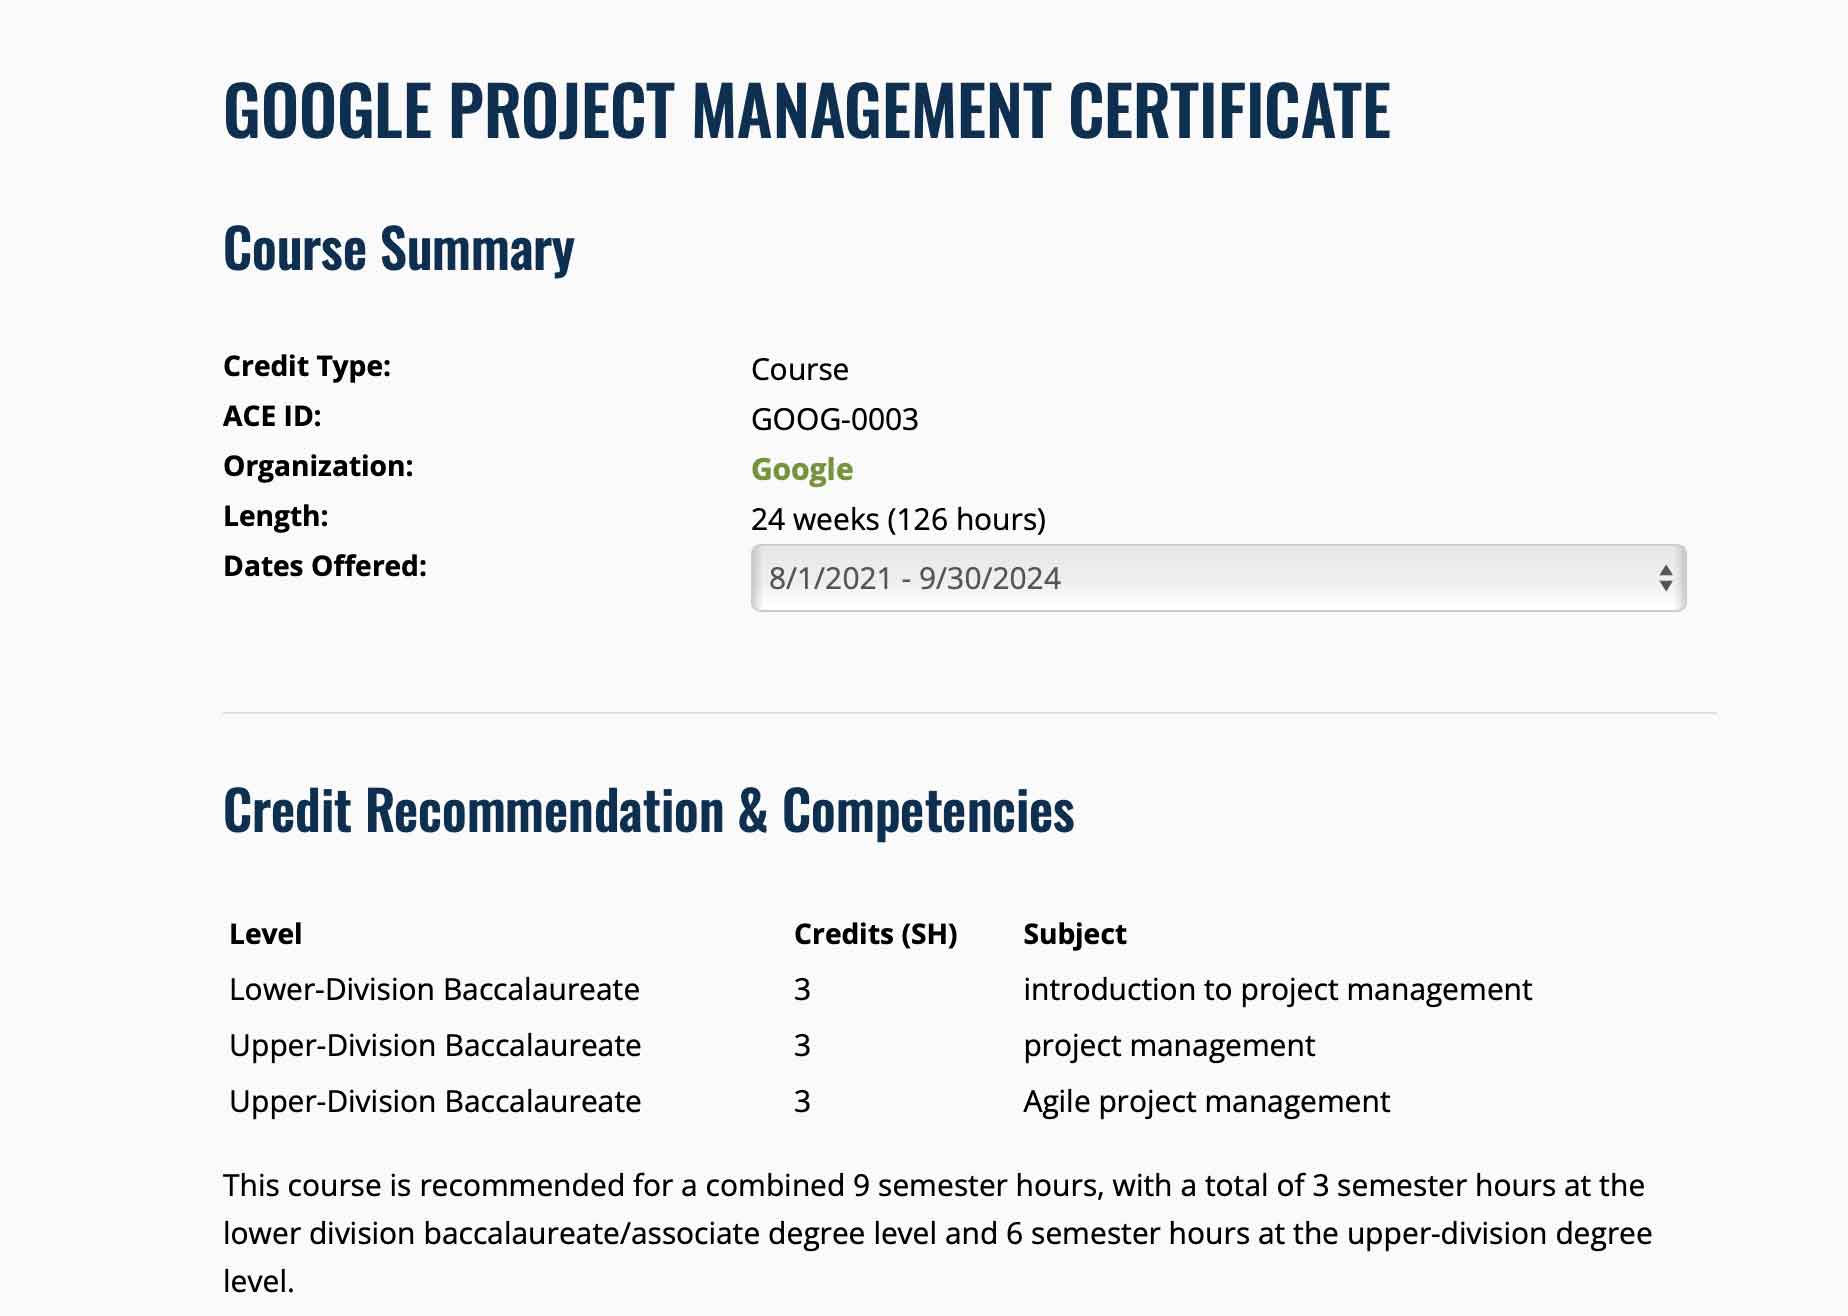Click the Subject column header
1848x1316 pixels.
[x=1074, y=934]
